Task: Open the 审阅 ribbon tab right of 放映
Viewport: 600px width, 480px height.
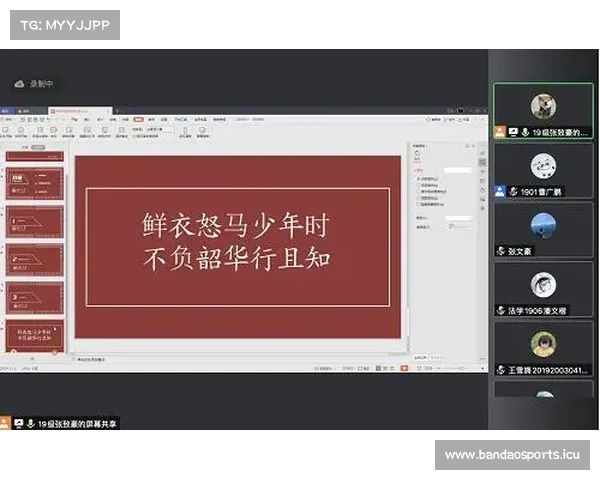Action: 152,119
